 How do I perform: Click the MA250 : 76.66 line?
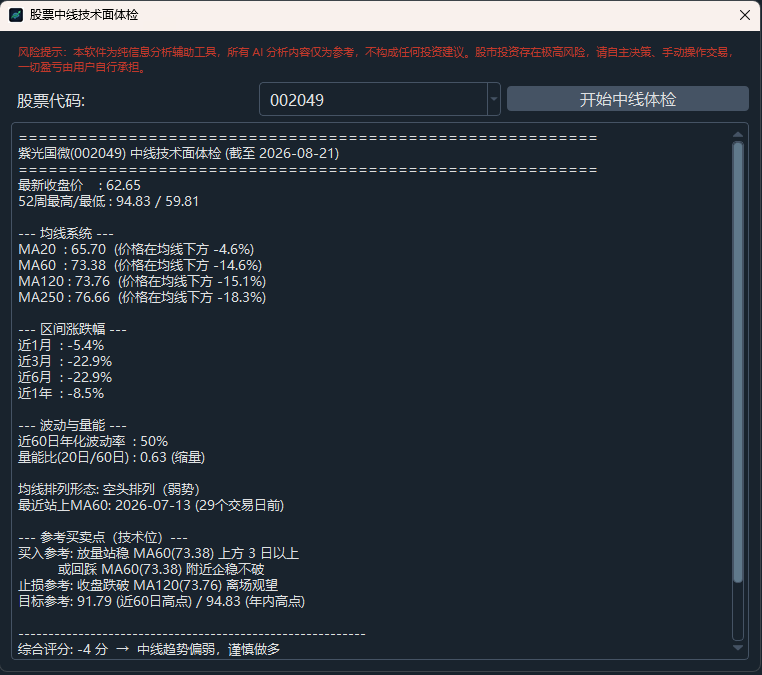click(142, 297)
